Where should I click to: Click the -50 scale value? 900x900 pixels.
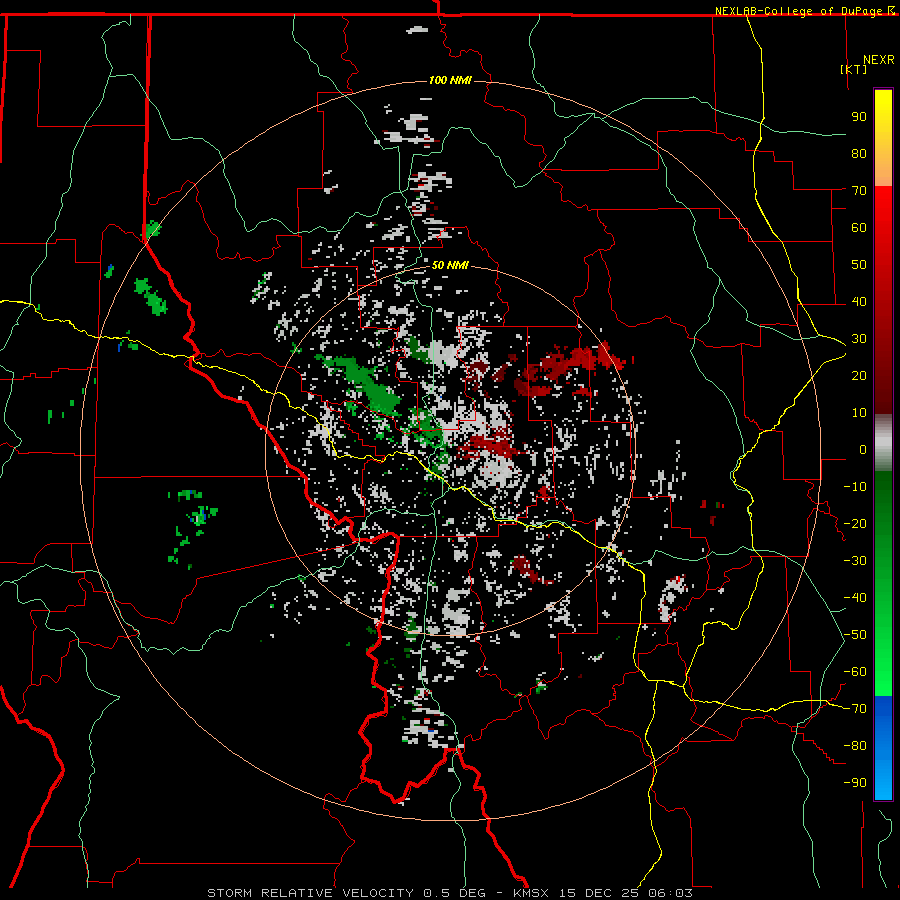855,635
